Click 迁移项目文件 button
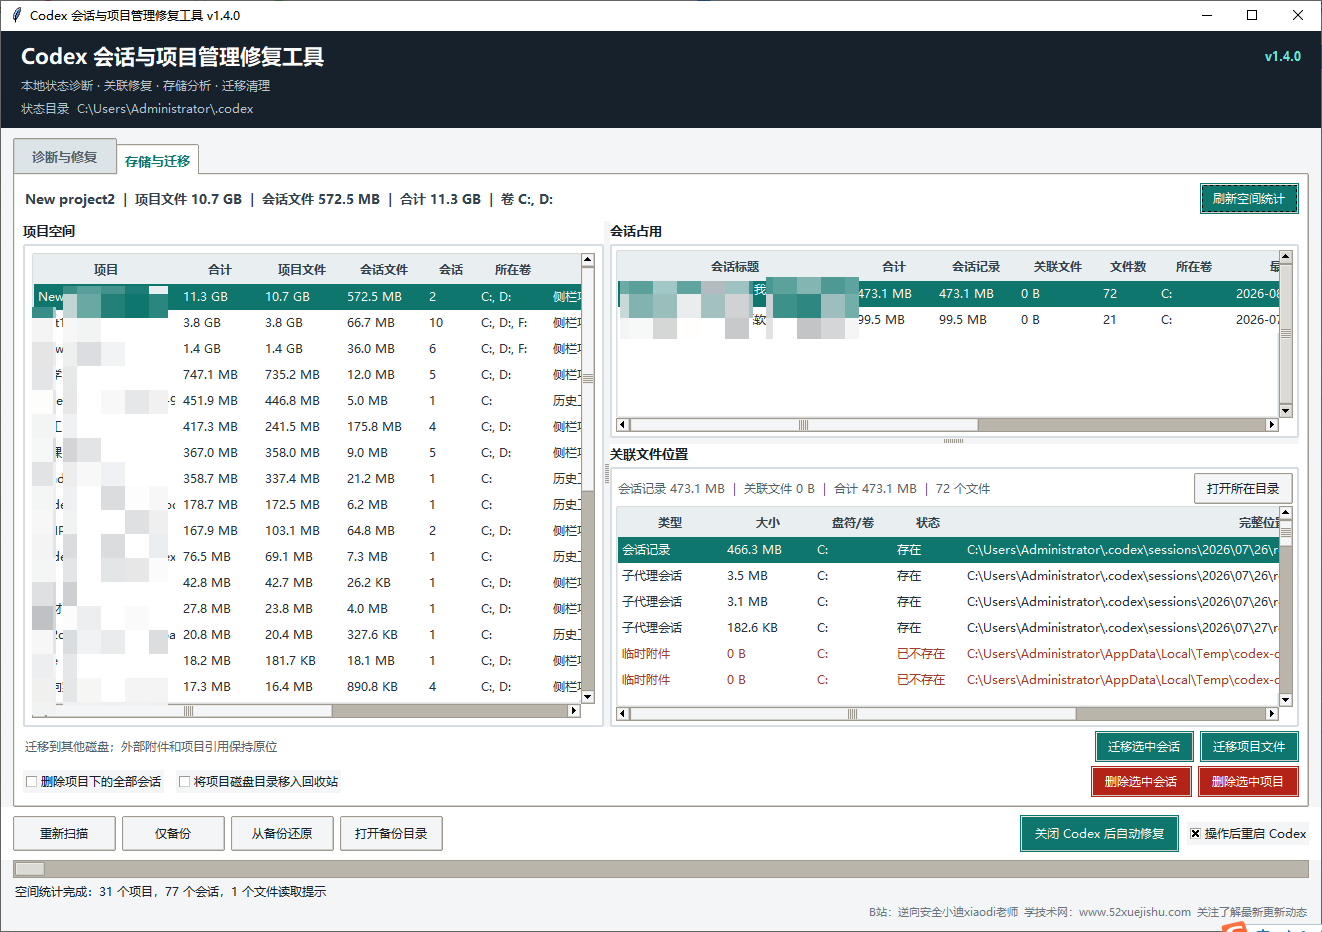1322x932 pixels. [1249, 746]
